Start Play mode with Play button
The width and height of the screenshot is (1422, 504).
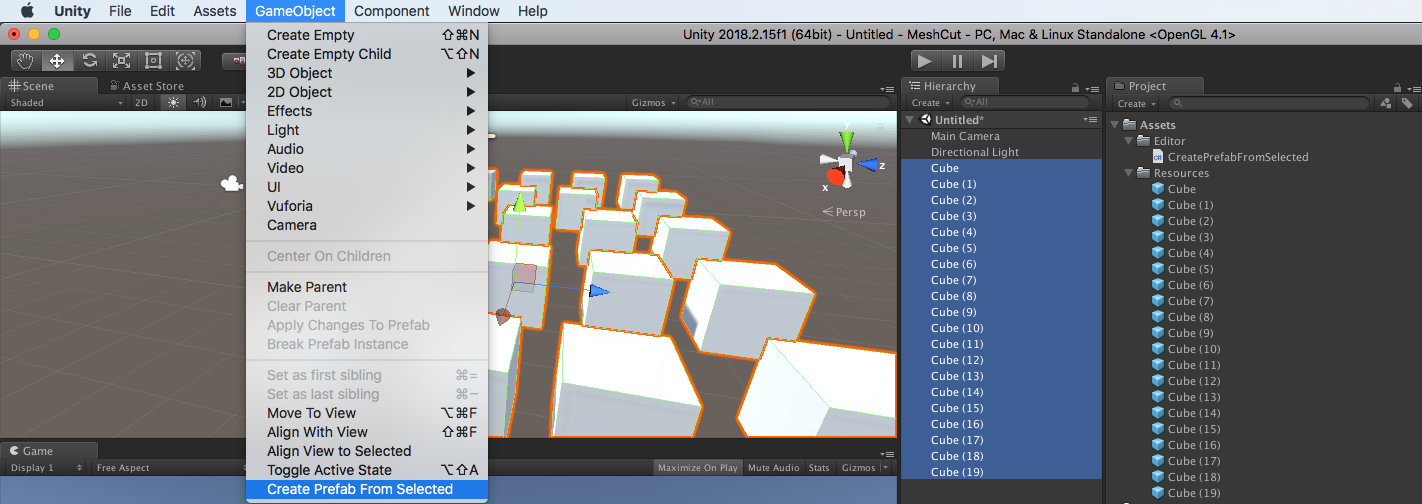pyautogui.click(x=925, y=61)
